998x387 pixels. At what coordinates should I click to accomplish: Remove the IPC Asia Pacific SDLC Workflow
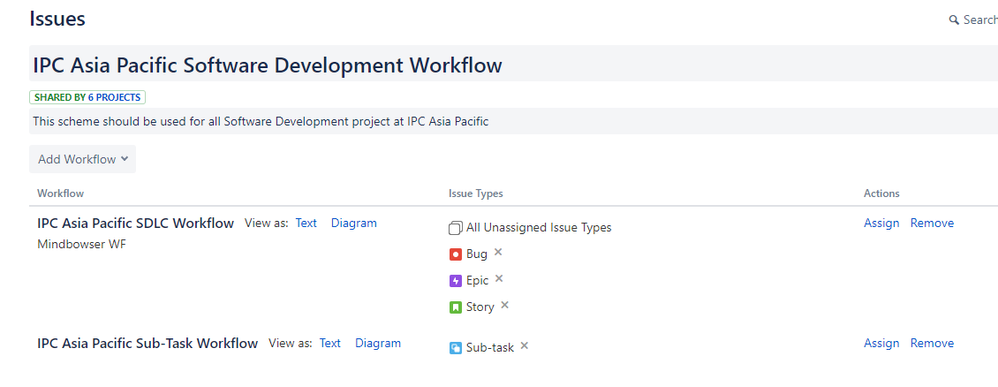click(932, 223)
